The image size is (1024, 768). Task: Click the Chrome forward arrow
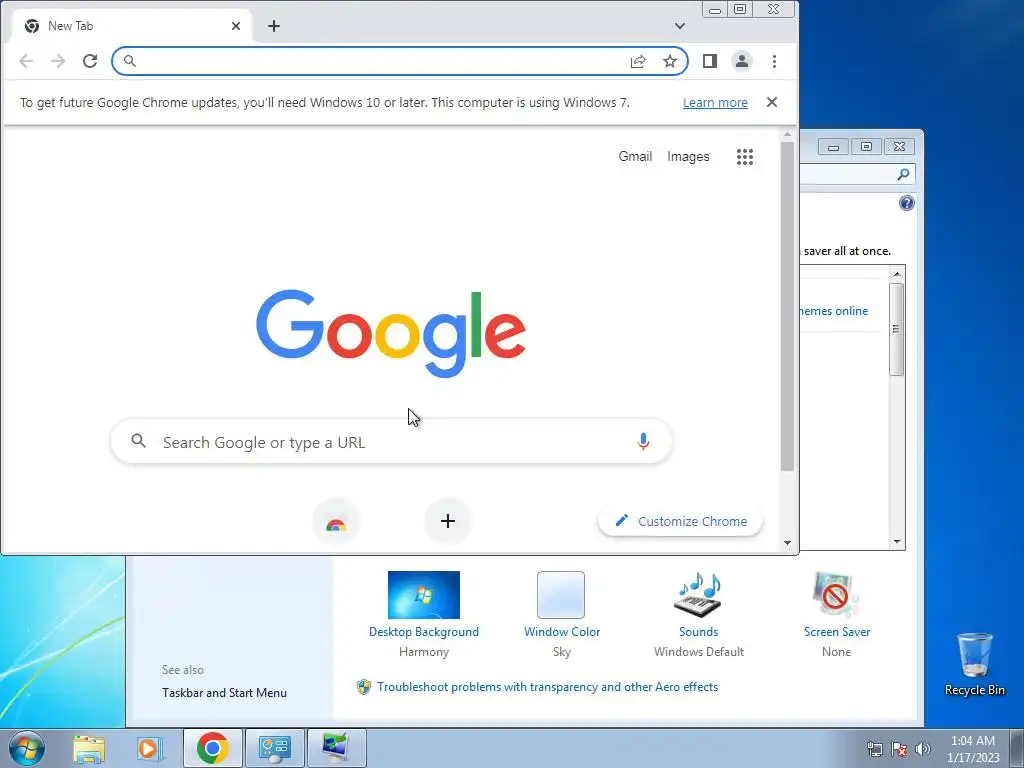(58, 61)
